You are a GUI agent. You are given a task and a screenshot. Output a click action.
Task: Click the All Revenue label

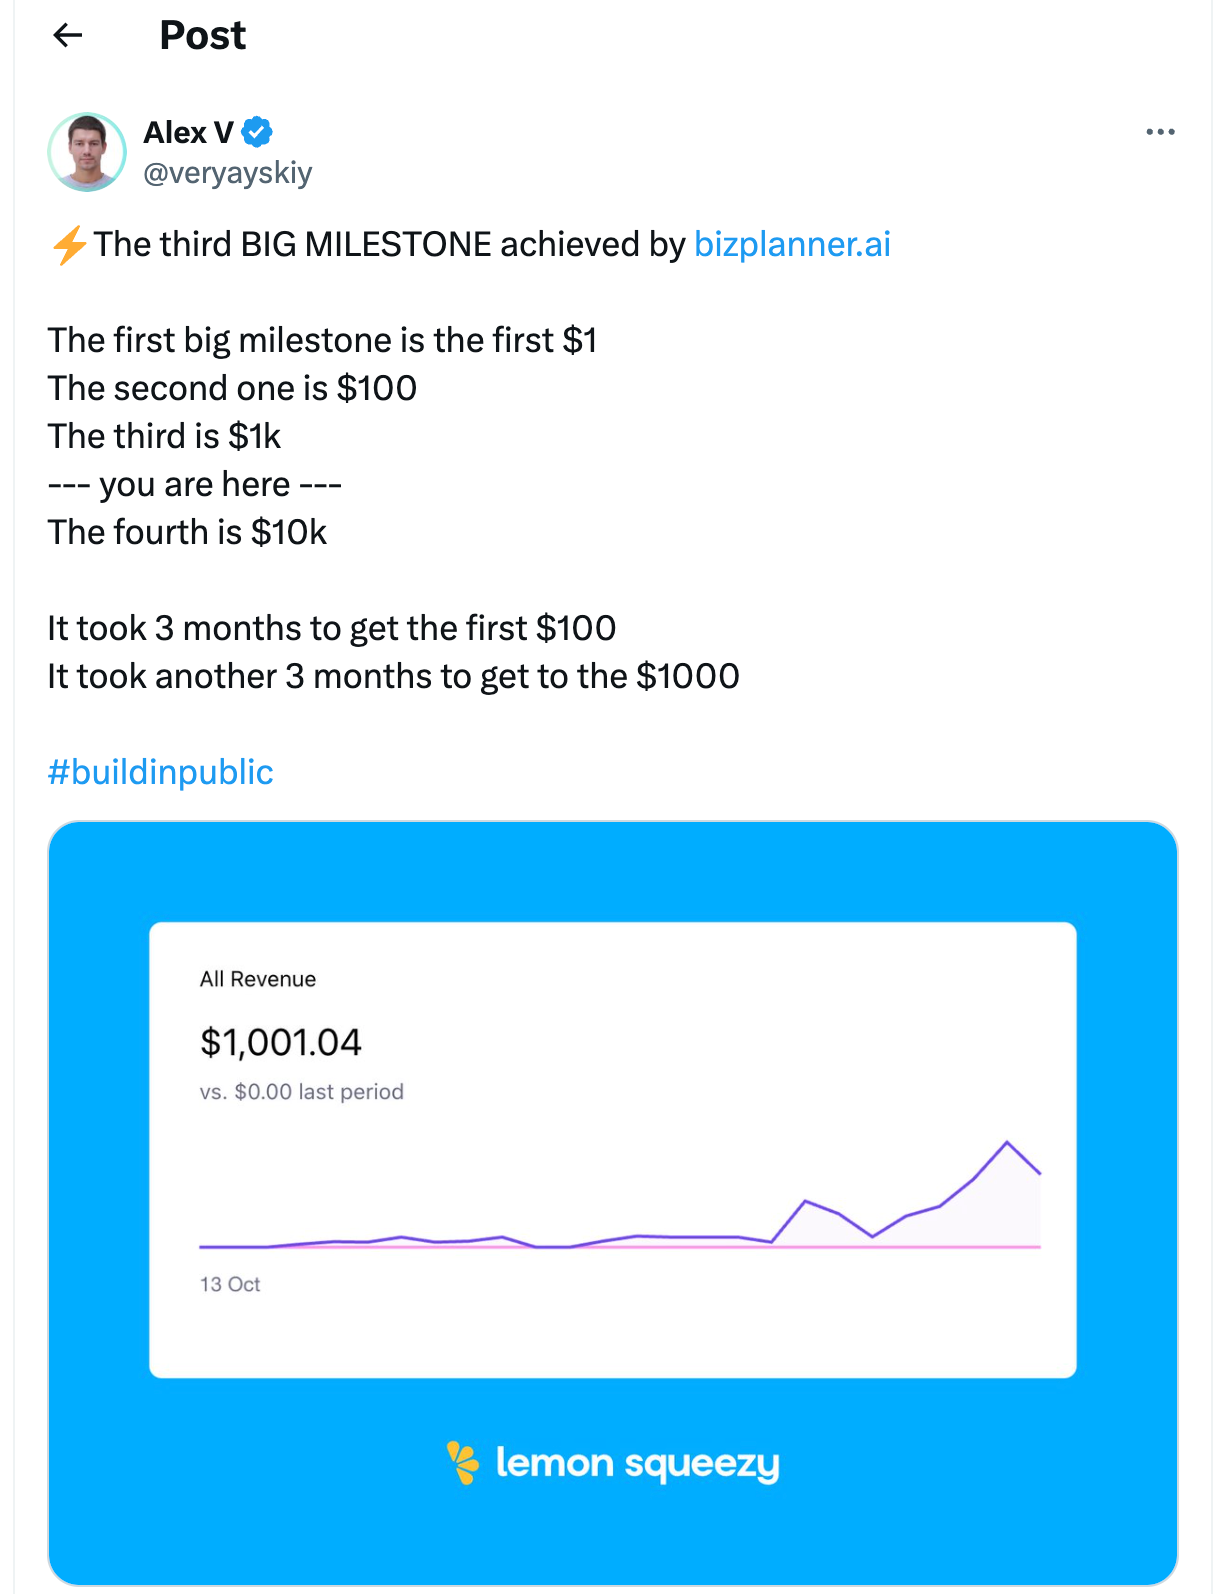coord(258,979)
